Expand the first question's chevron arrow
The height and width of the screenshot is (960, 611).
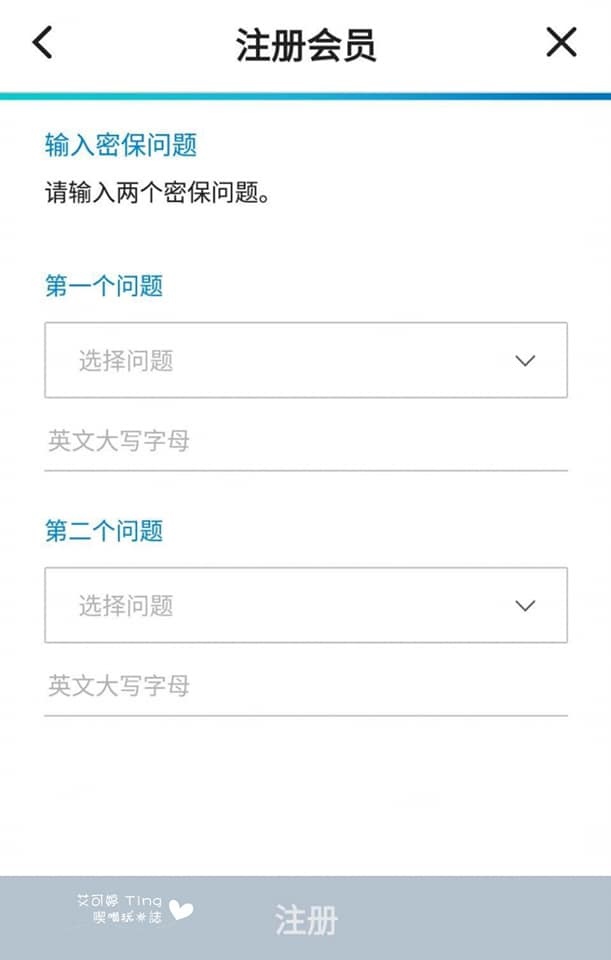pos(525,361)
